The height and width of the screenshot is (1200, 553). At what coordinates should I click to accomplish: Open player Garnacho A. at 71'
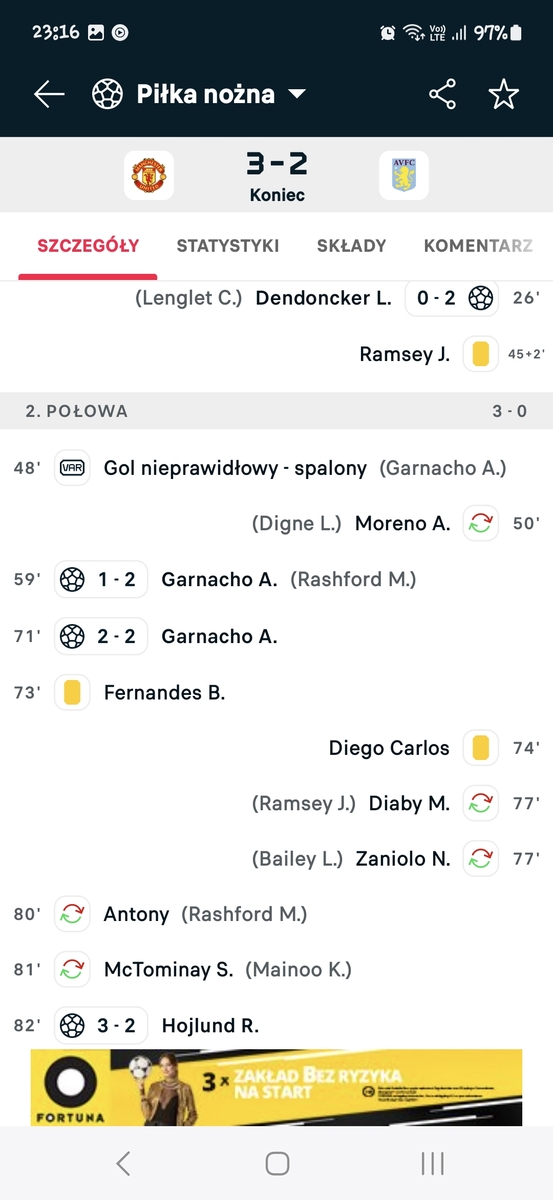click(x=219, y=636)
